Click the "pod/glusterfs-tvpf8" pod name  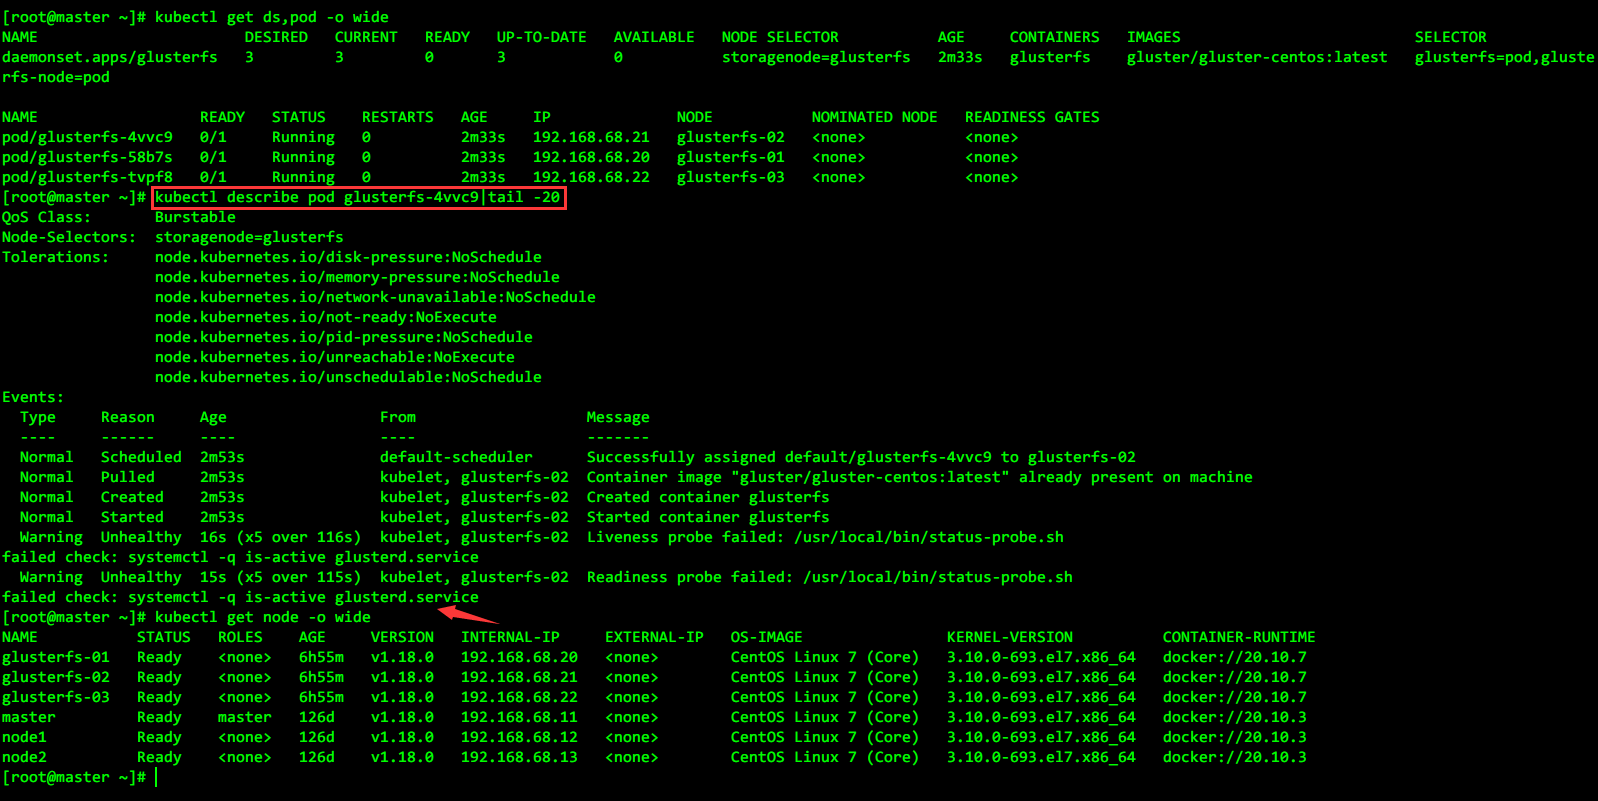click(x=87, y=177)
